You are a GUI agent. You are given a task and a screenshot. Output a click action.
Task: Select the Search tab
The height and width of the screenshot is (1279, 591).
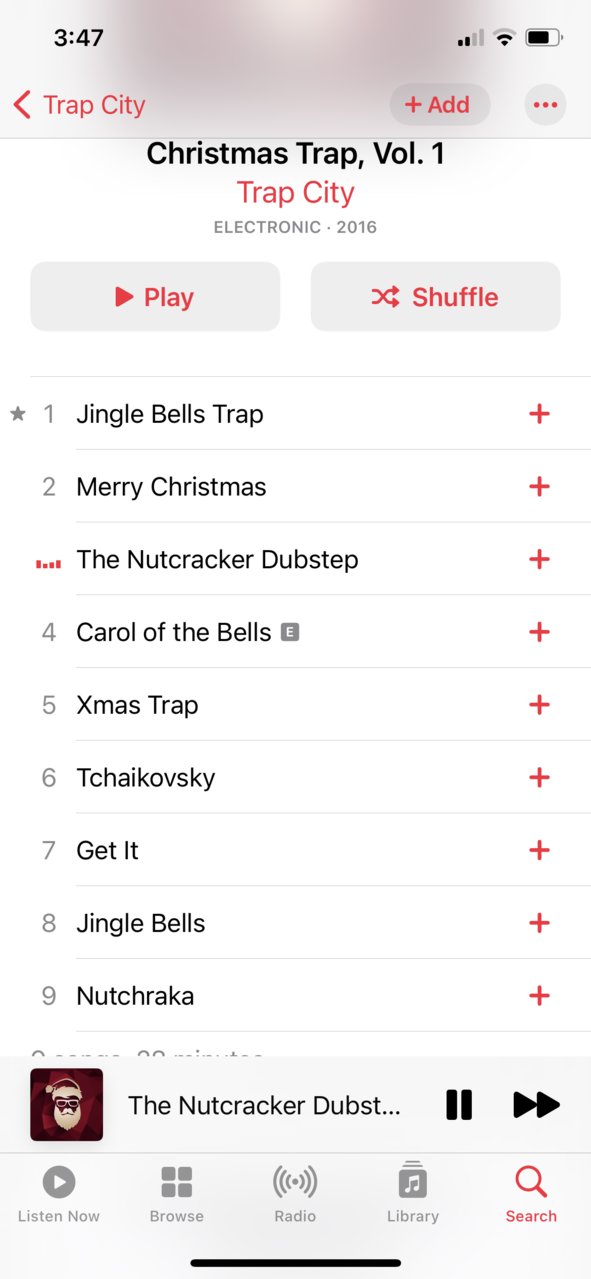click(531, 1193)
